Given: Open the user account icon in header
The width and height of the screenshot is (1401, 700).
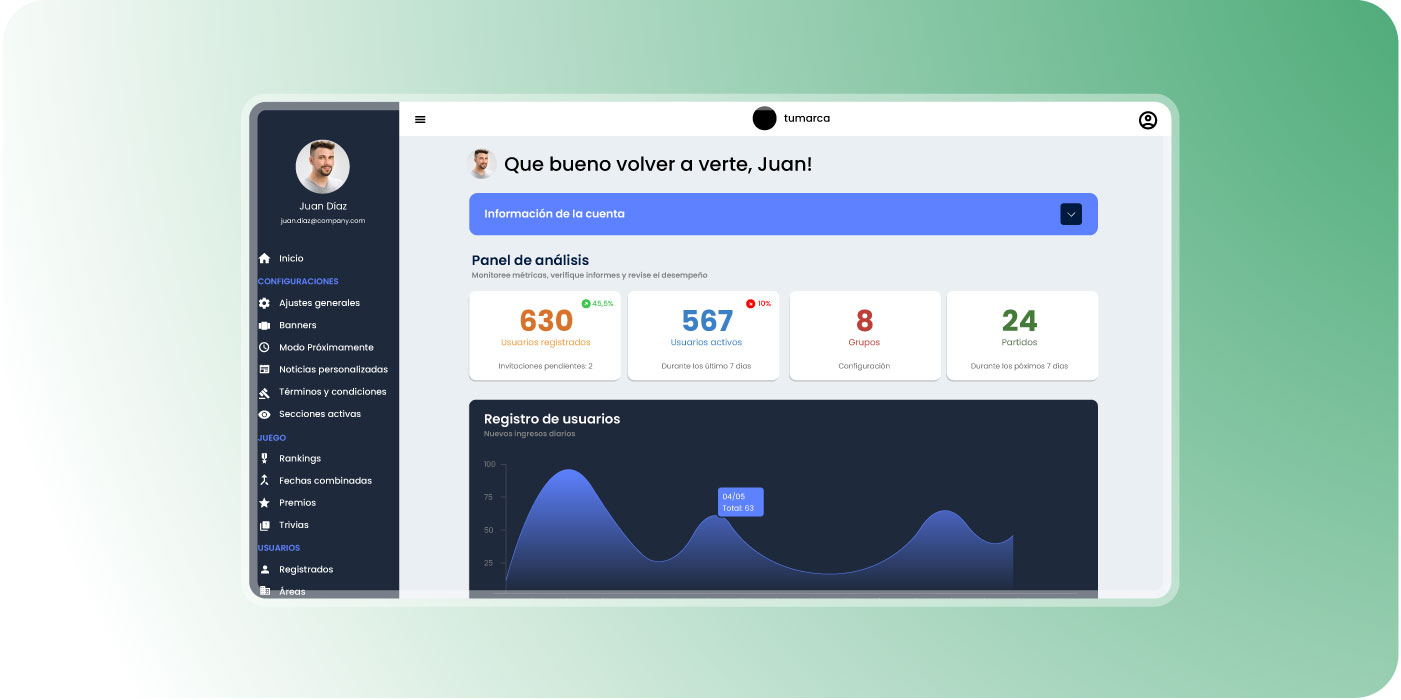Looking at the screenshot, I should click(1147, 120).
